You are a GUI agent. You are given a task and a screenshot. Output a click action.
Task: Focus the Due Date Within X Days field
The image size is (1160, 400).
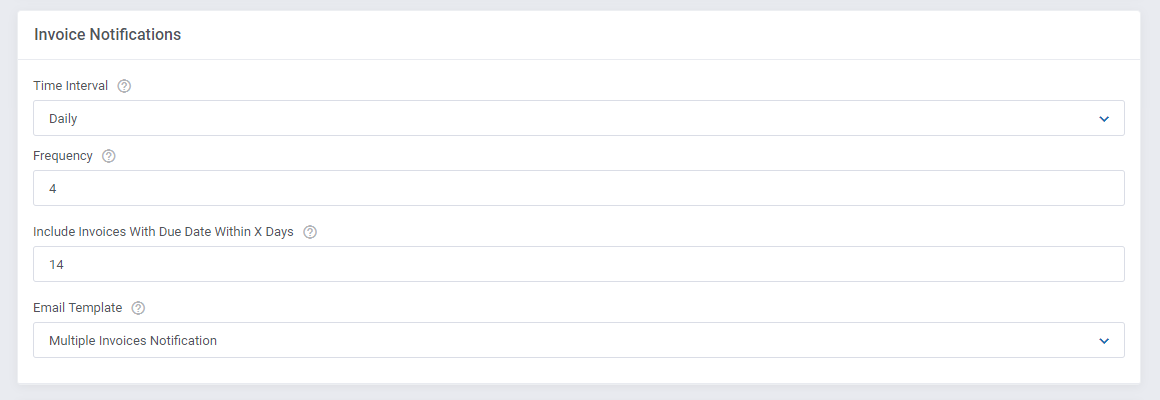tap(579, 264)
